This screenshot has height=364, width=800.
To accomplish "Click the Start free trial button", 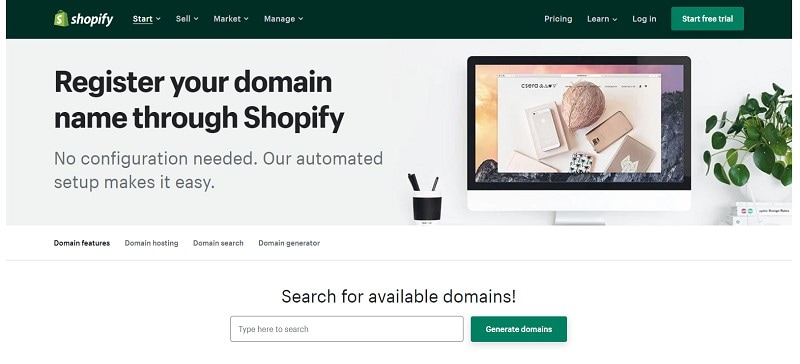I will [707, 19].
